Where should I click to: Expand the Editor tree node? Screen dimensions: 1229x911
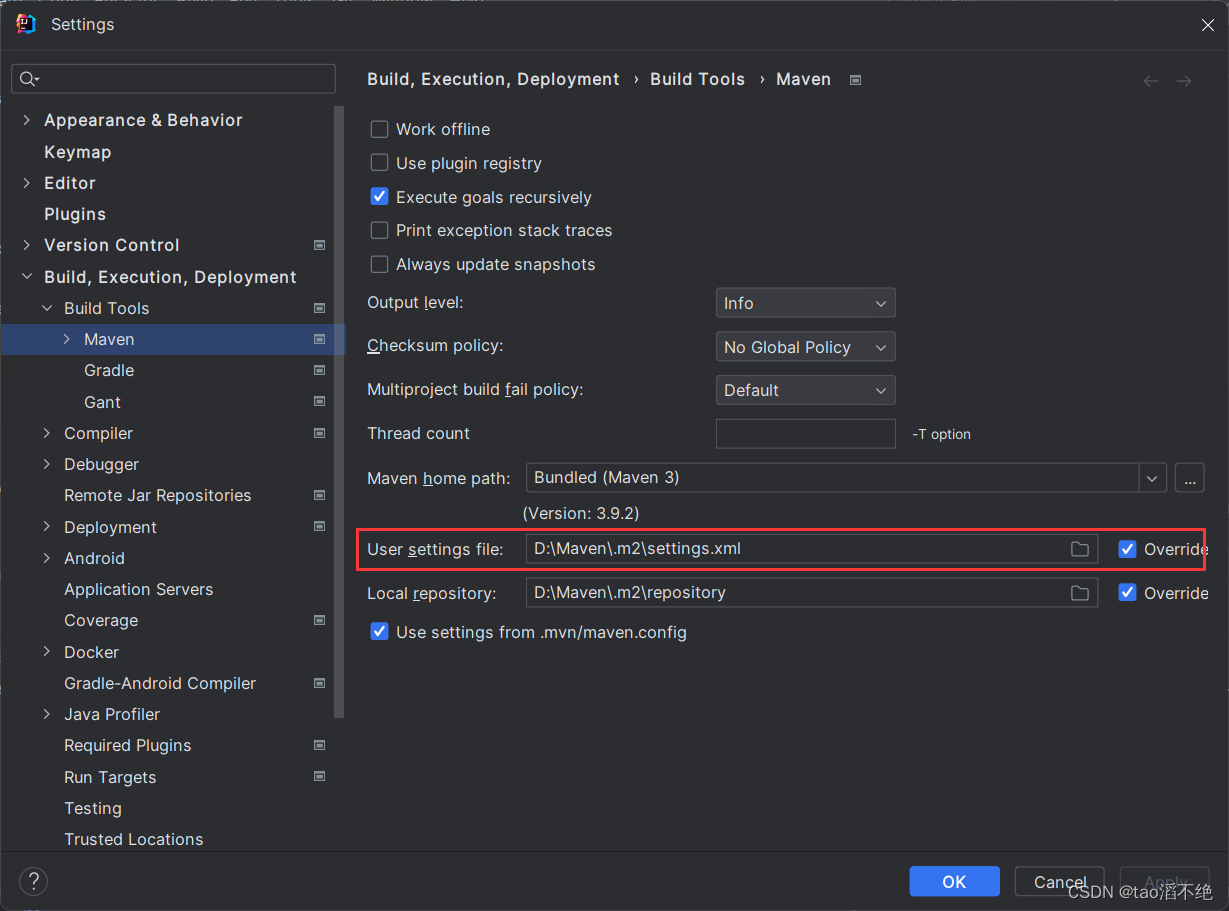[27, 183]
